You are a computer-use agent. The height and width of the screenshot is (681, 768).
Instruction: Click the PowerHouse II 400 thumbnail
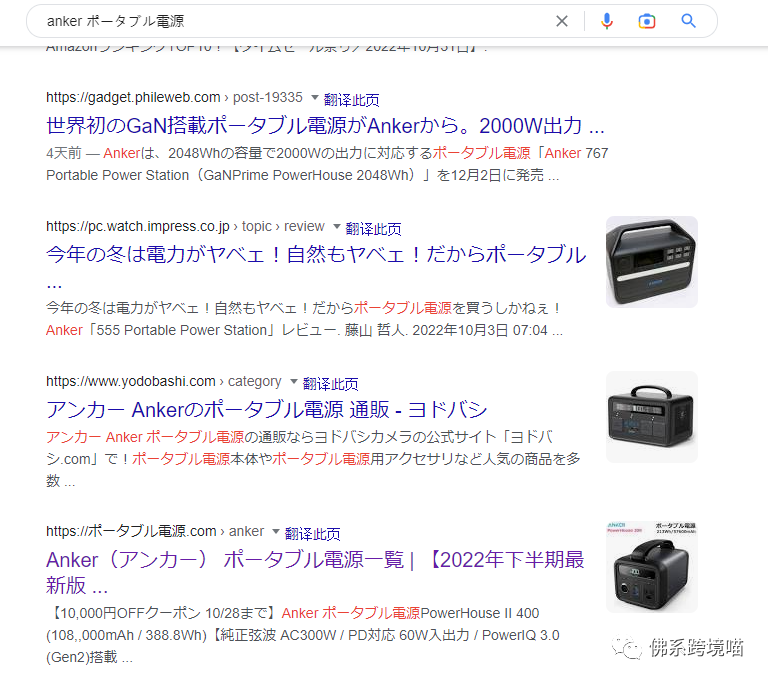(651, 567)
